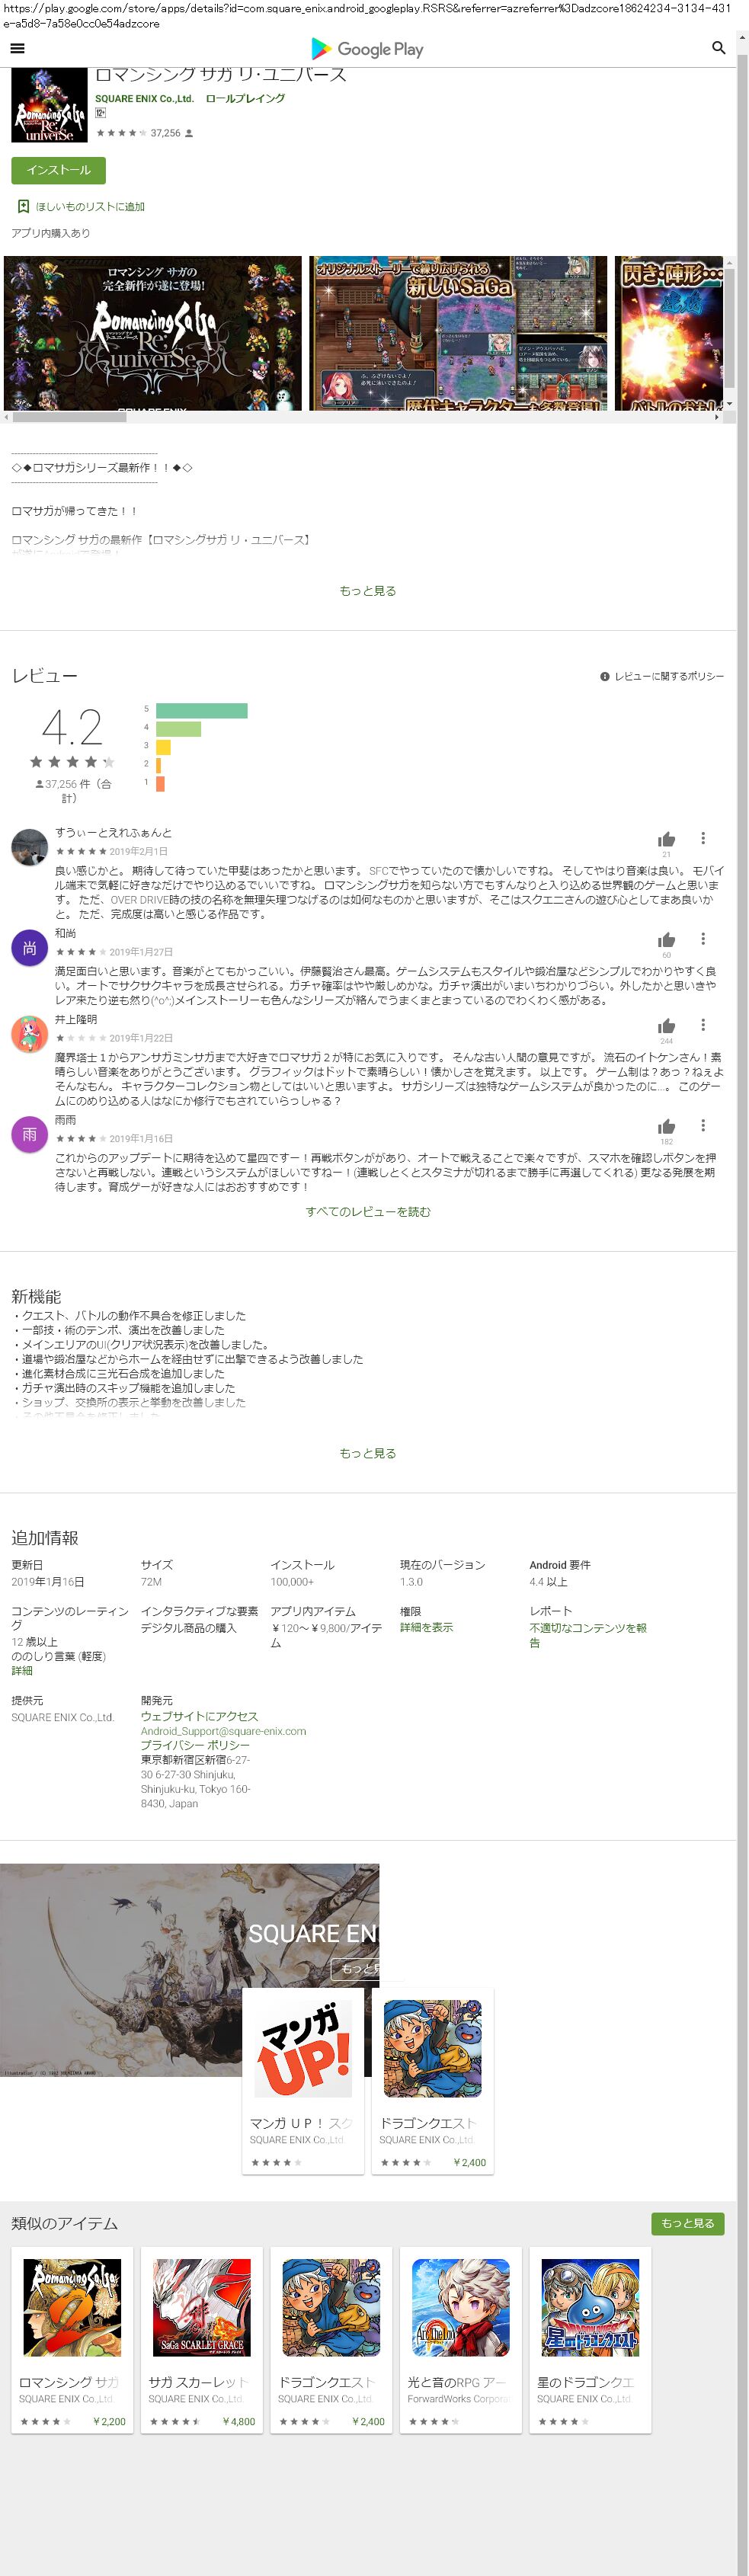749x2576 pixels.
Task: Click the 5-star rating bar
Action: coord(201,710)
